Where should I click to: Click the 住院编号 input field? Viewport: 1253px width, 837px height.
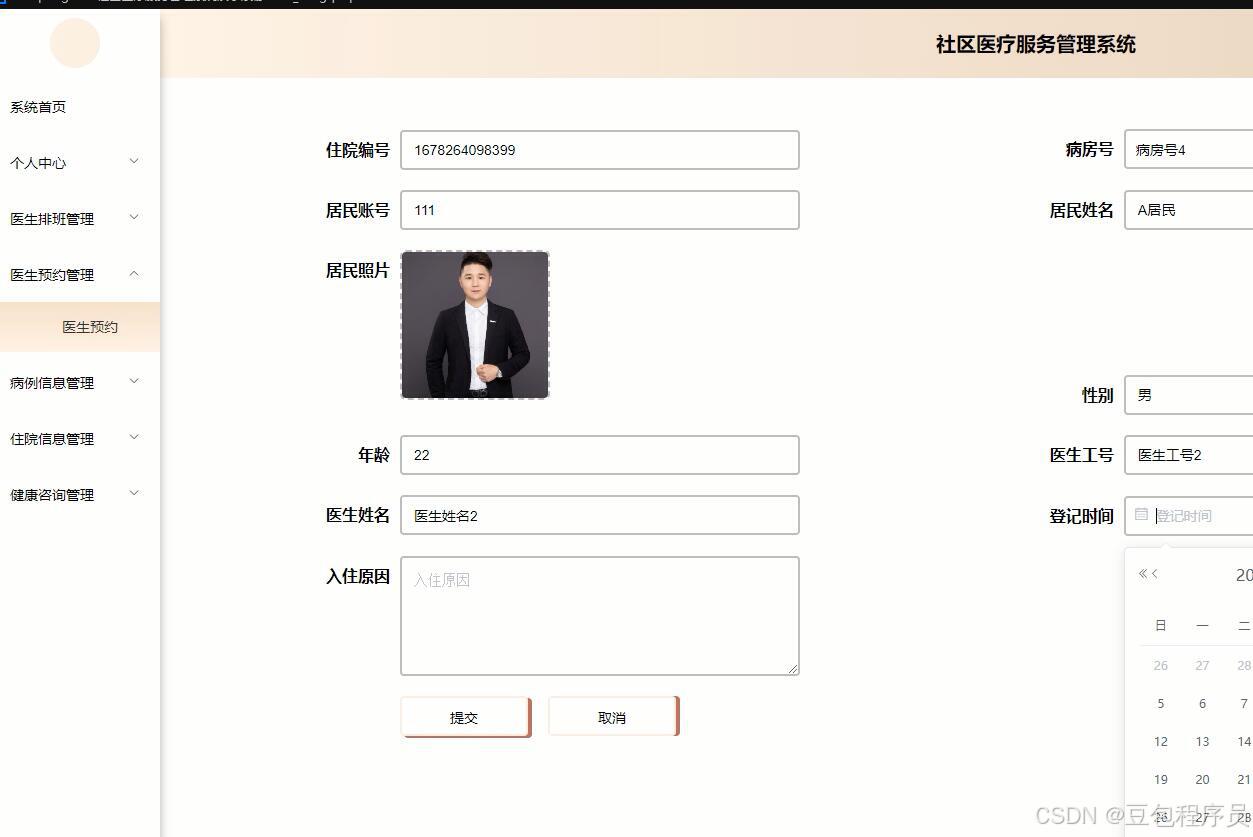tap(599, 149)
